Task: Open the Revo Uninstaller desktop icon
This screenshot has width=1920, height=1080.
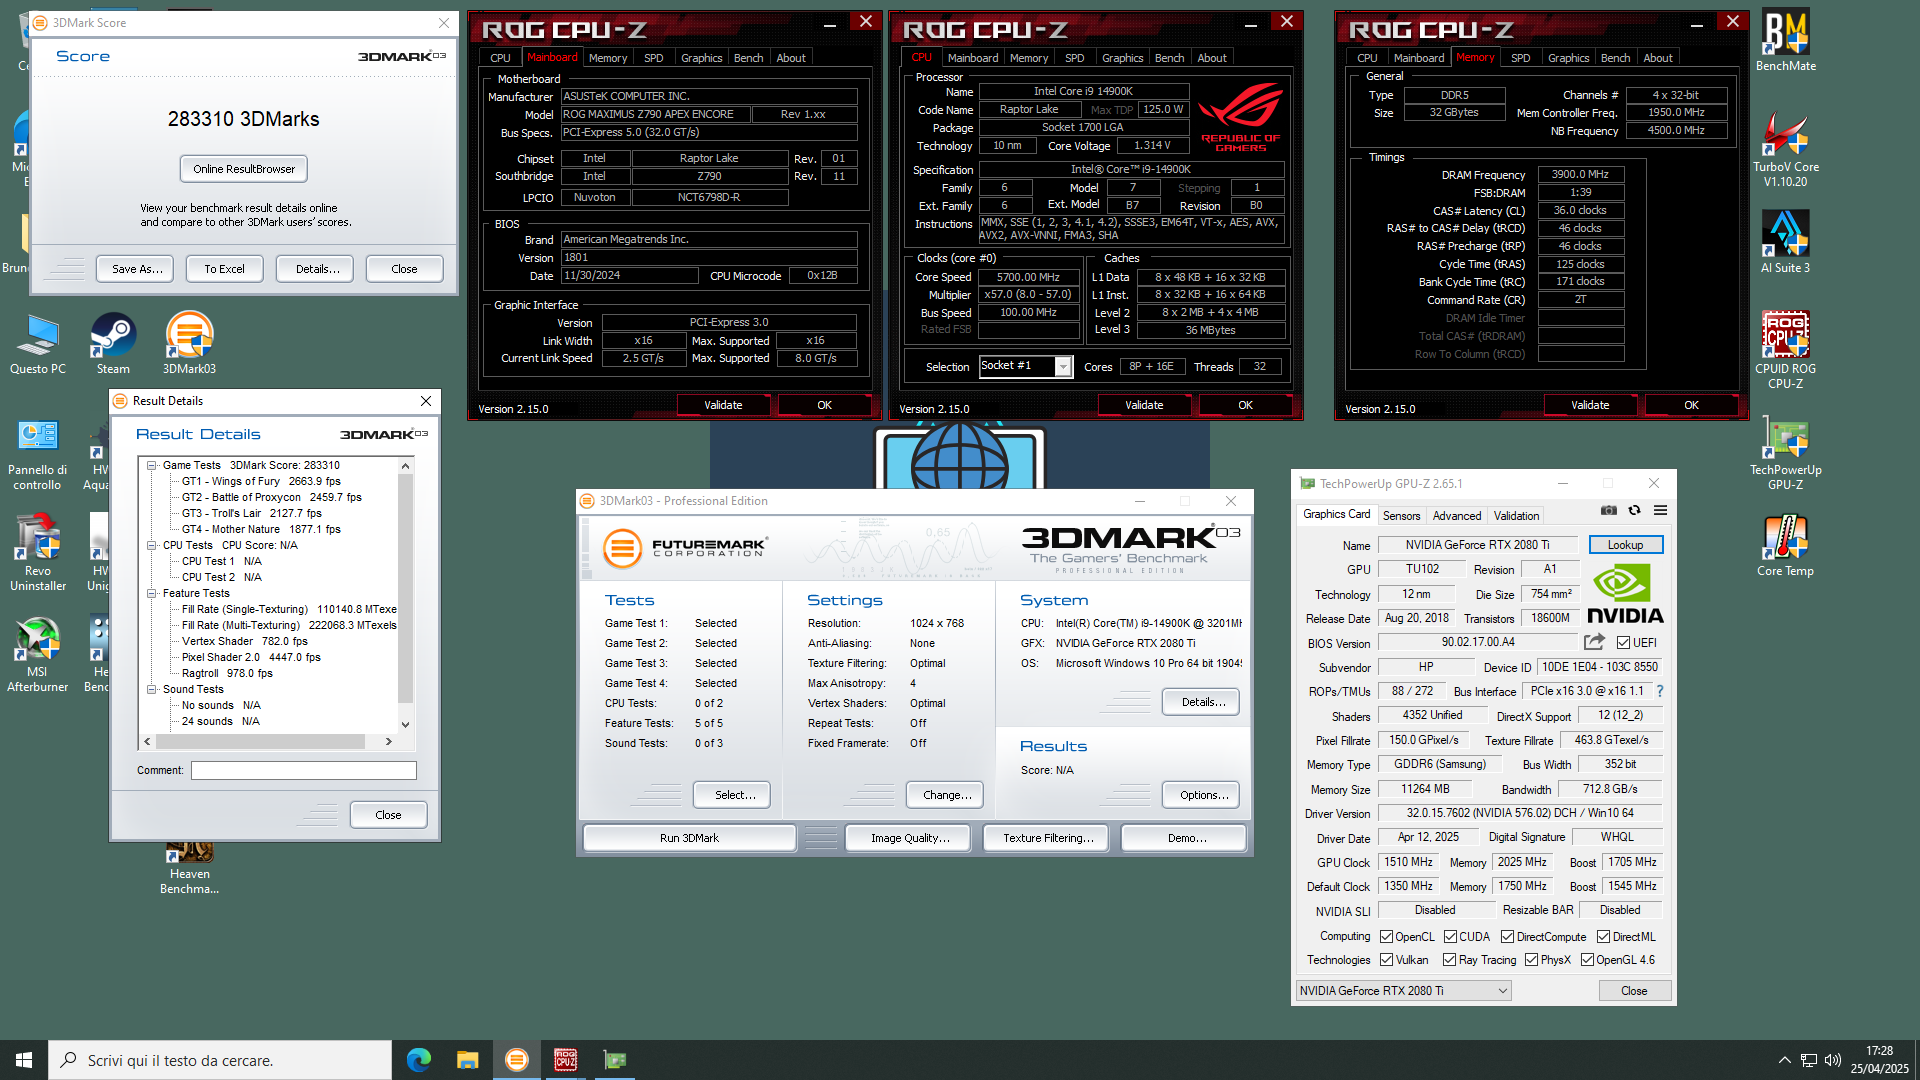Action: [38, 552]
